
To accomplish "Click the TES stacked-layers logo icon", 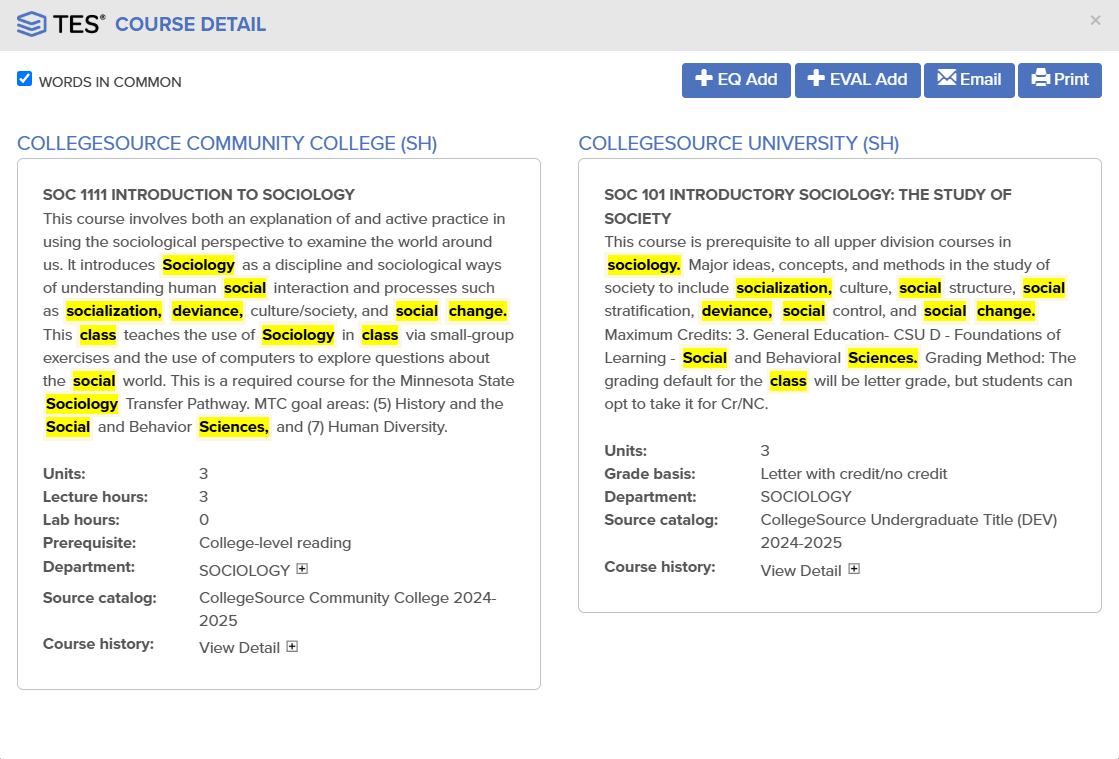I will (31, 24).
